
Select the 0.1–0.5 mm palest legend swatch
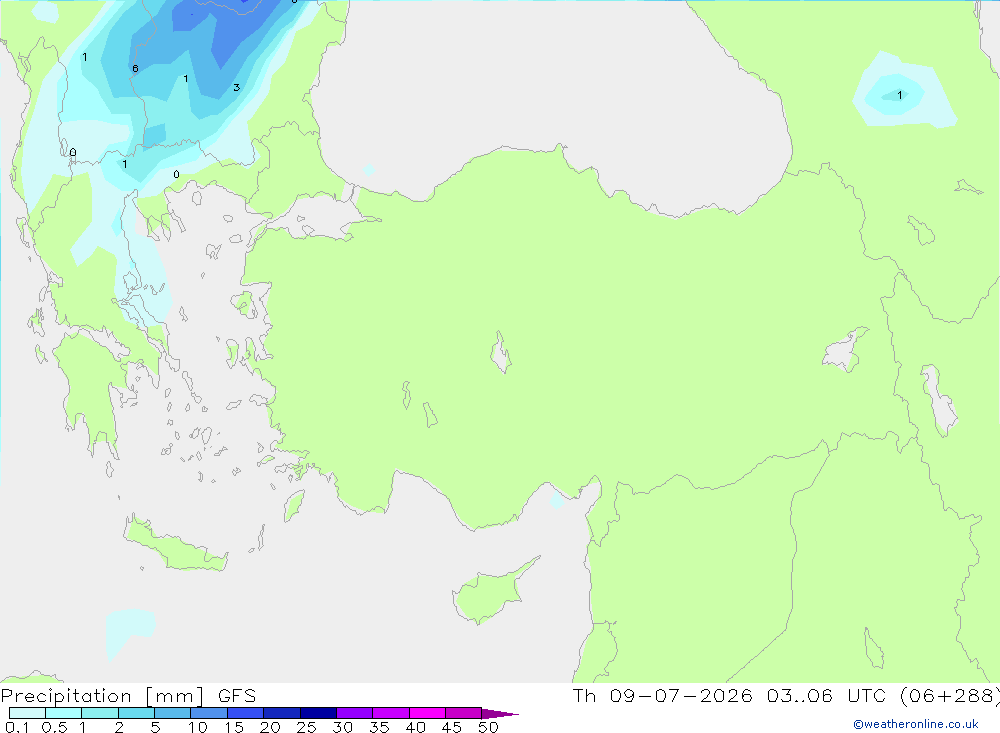click(27, 713)
